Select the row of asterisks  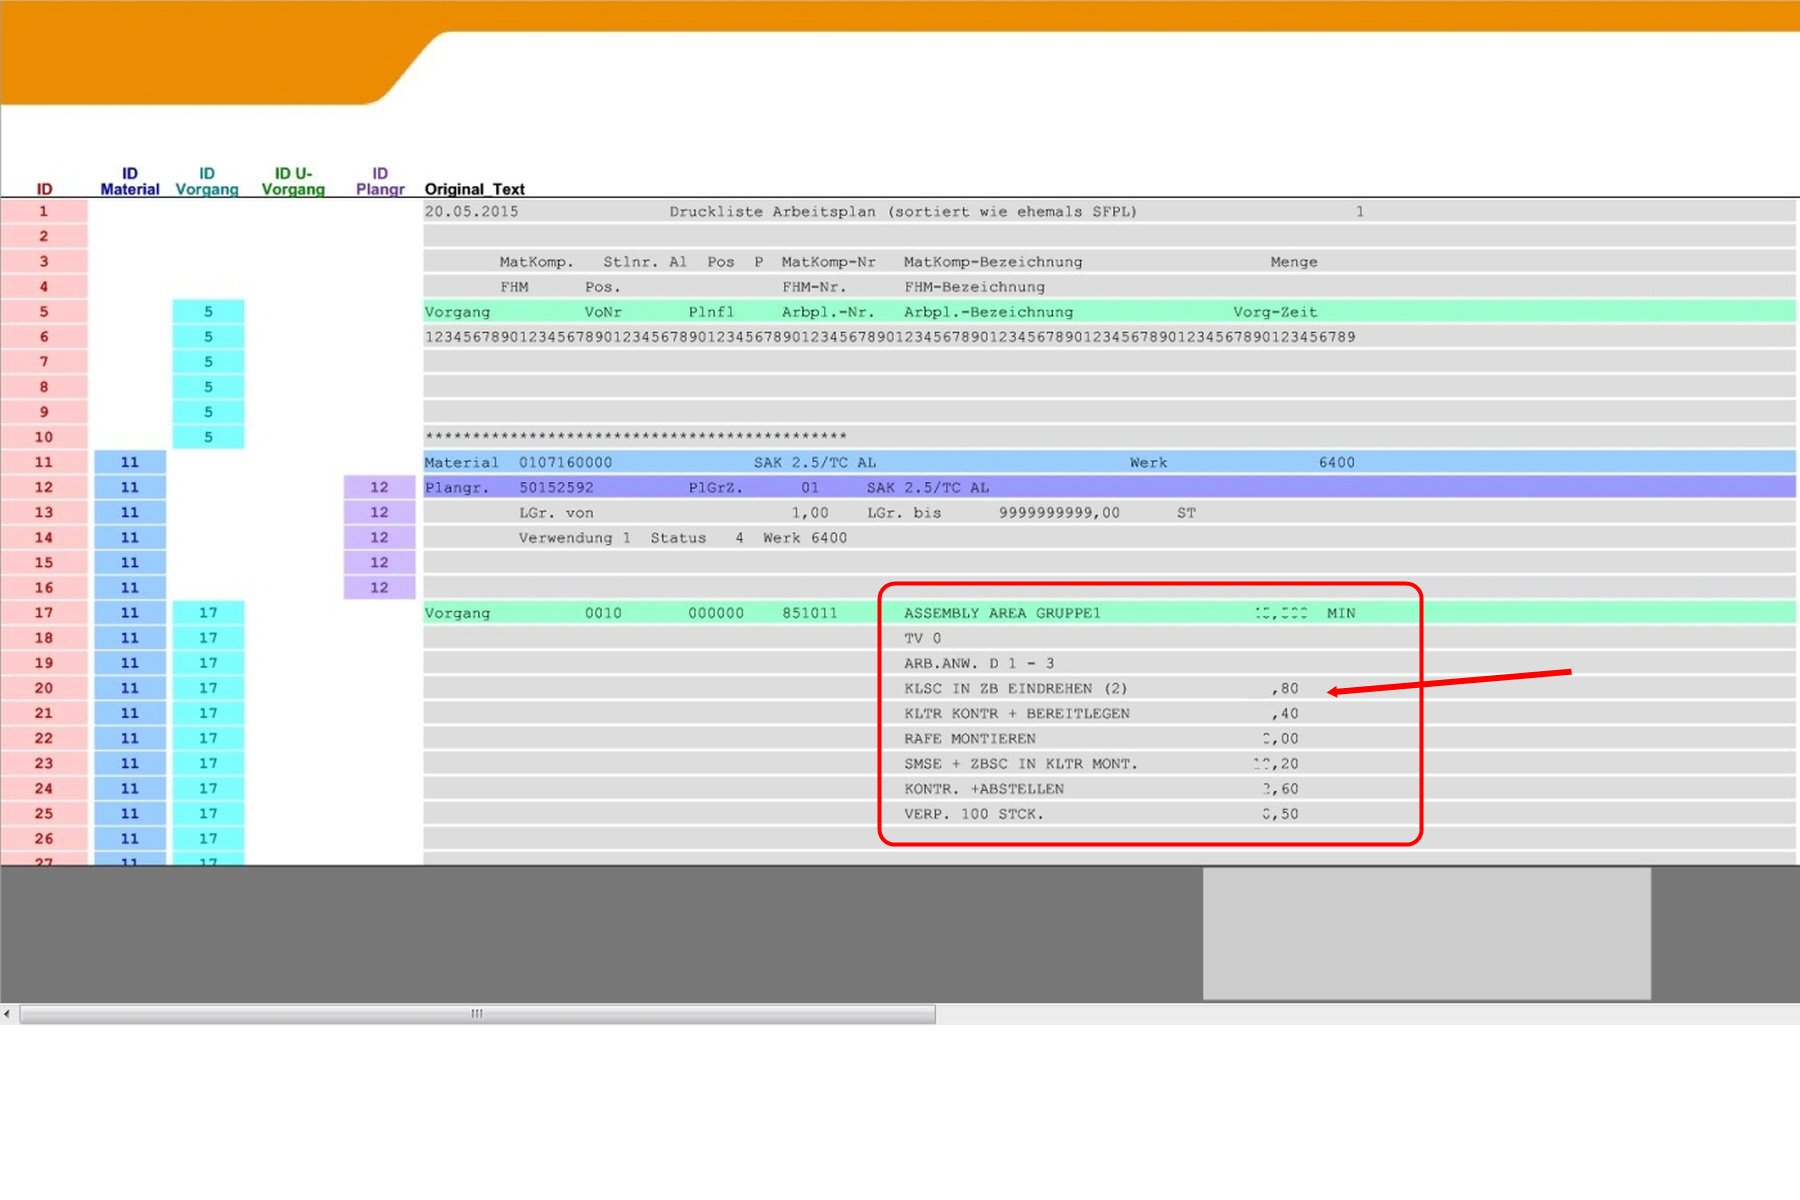coord(1109,436)
